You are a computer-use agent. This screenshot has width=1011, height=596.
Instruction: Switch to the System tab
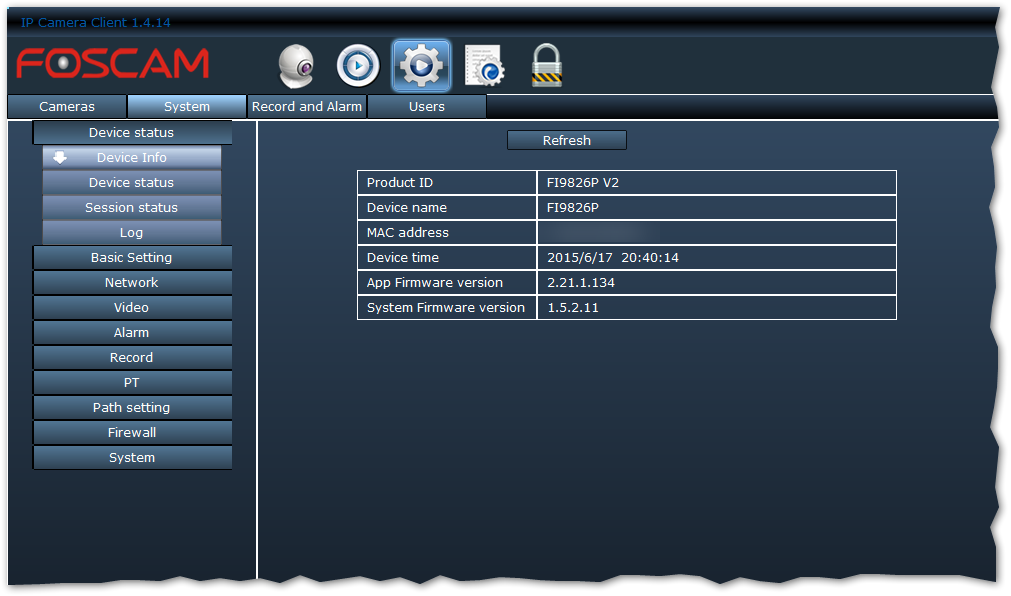tap(187, 106)
